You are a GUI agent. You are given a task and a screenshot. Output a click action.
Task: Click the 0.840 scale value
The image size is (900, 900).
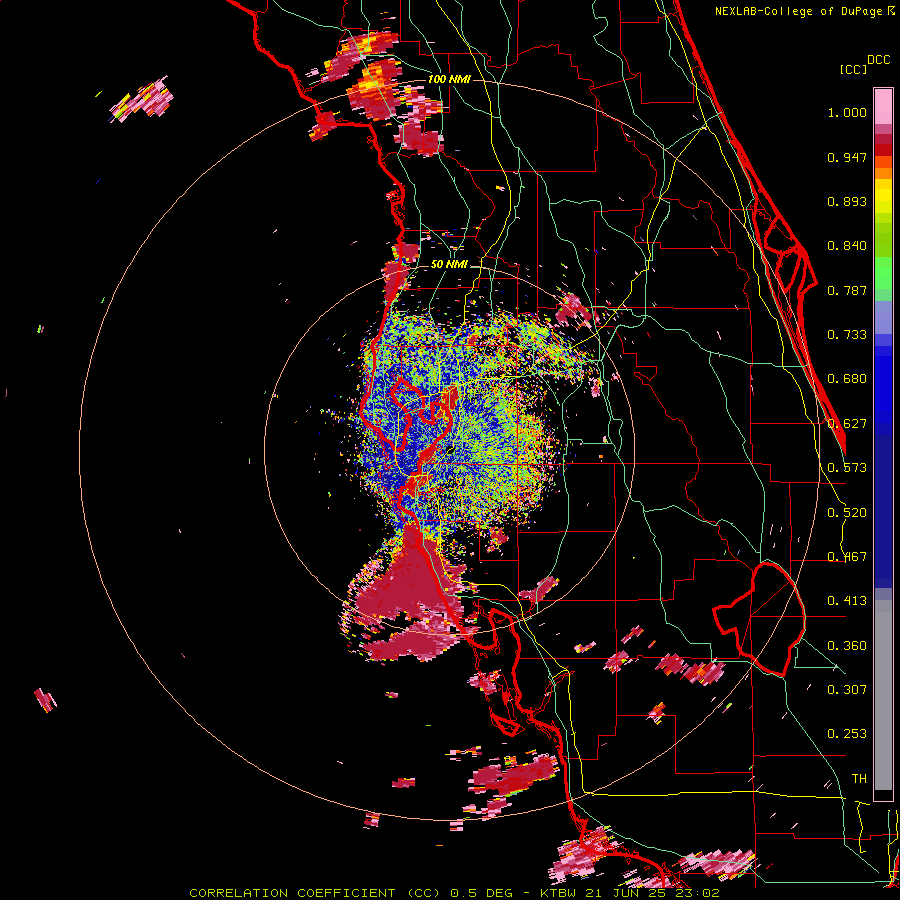click(x=847, y=246)
